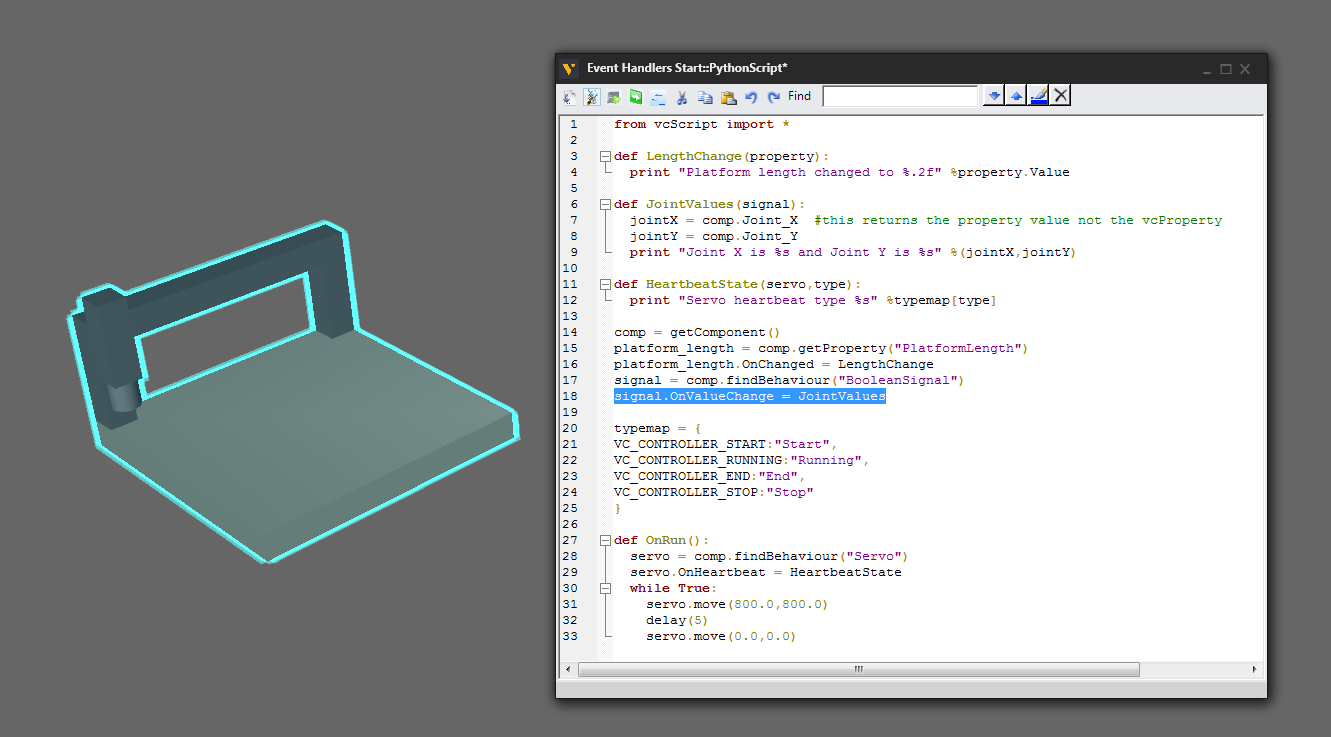Image resolution: width=1331 pixels, height=737 pixels.
Task: Close the PythonScript editor window
Action: click(x=1245, y=69)
